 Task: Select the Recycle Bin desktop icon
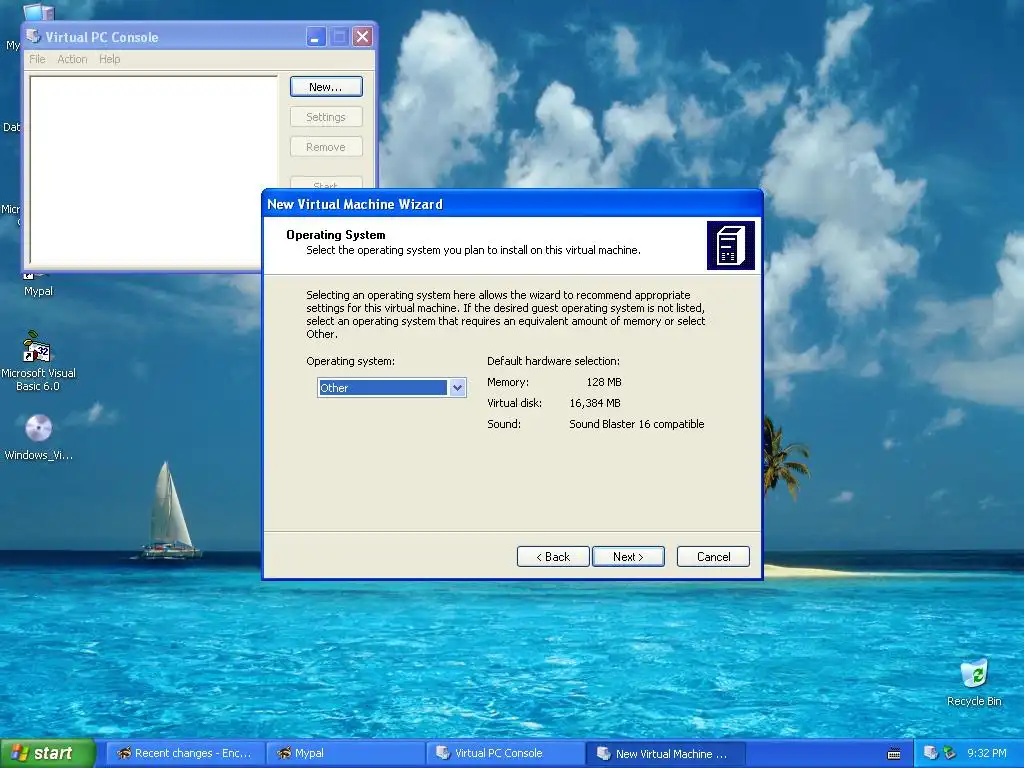tap(974, 682)
